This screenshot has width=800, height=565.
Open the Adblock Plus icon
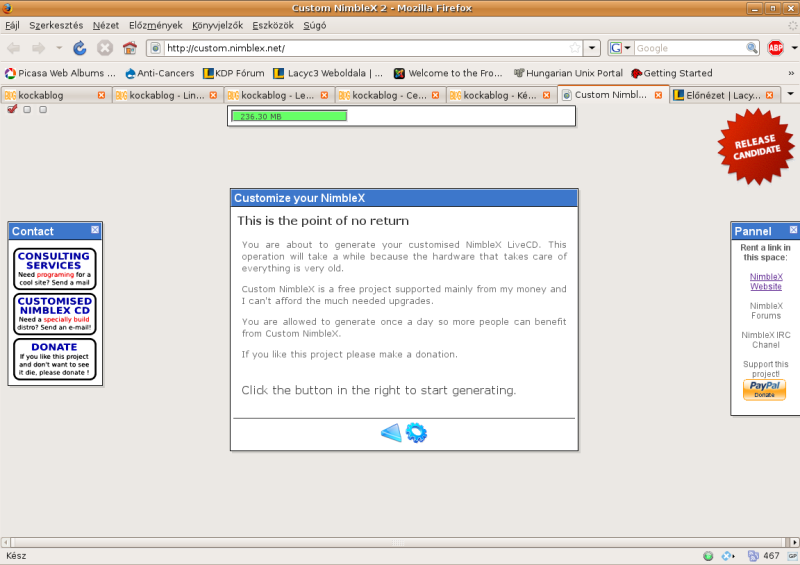(776, 48)
